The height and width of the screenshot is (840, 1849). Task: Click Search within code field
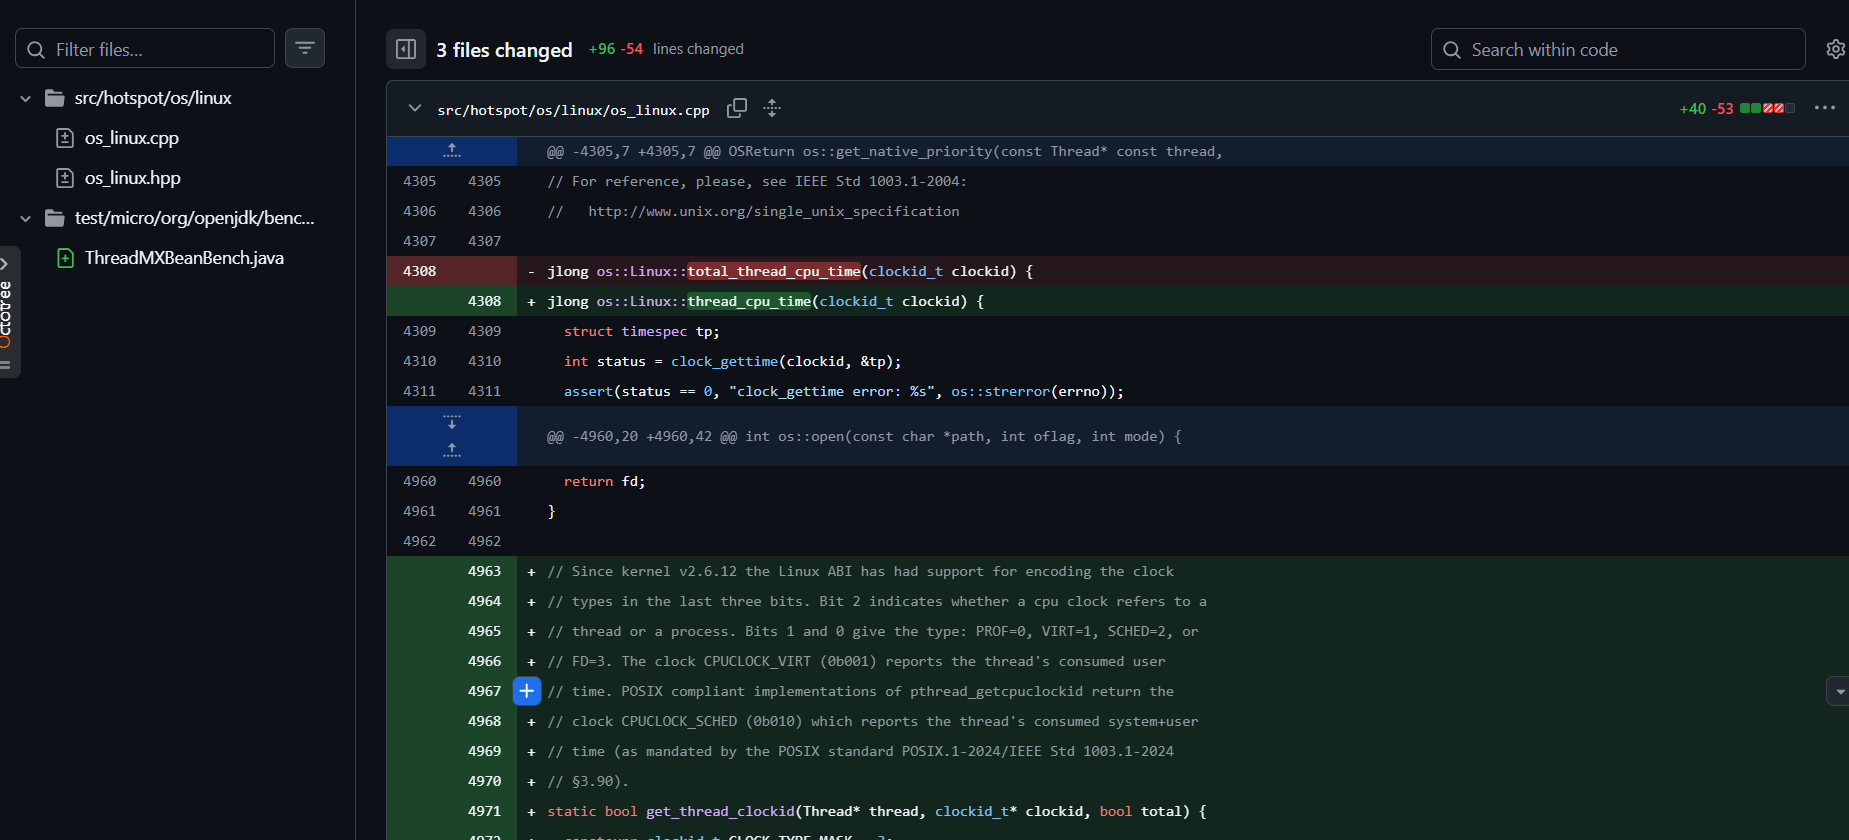(1618, 49)
